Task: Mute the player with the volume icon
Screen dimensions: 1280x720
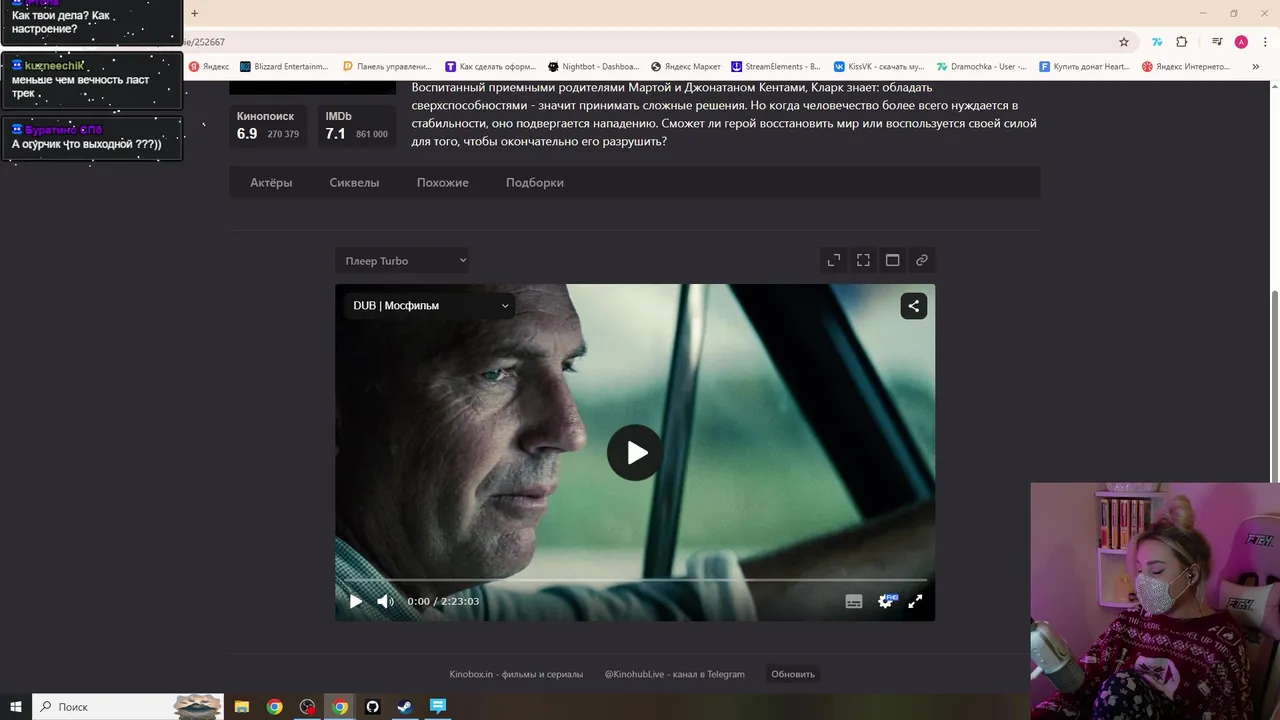Action: pyautogui.click(x=385, y=601)
